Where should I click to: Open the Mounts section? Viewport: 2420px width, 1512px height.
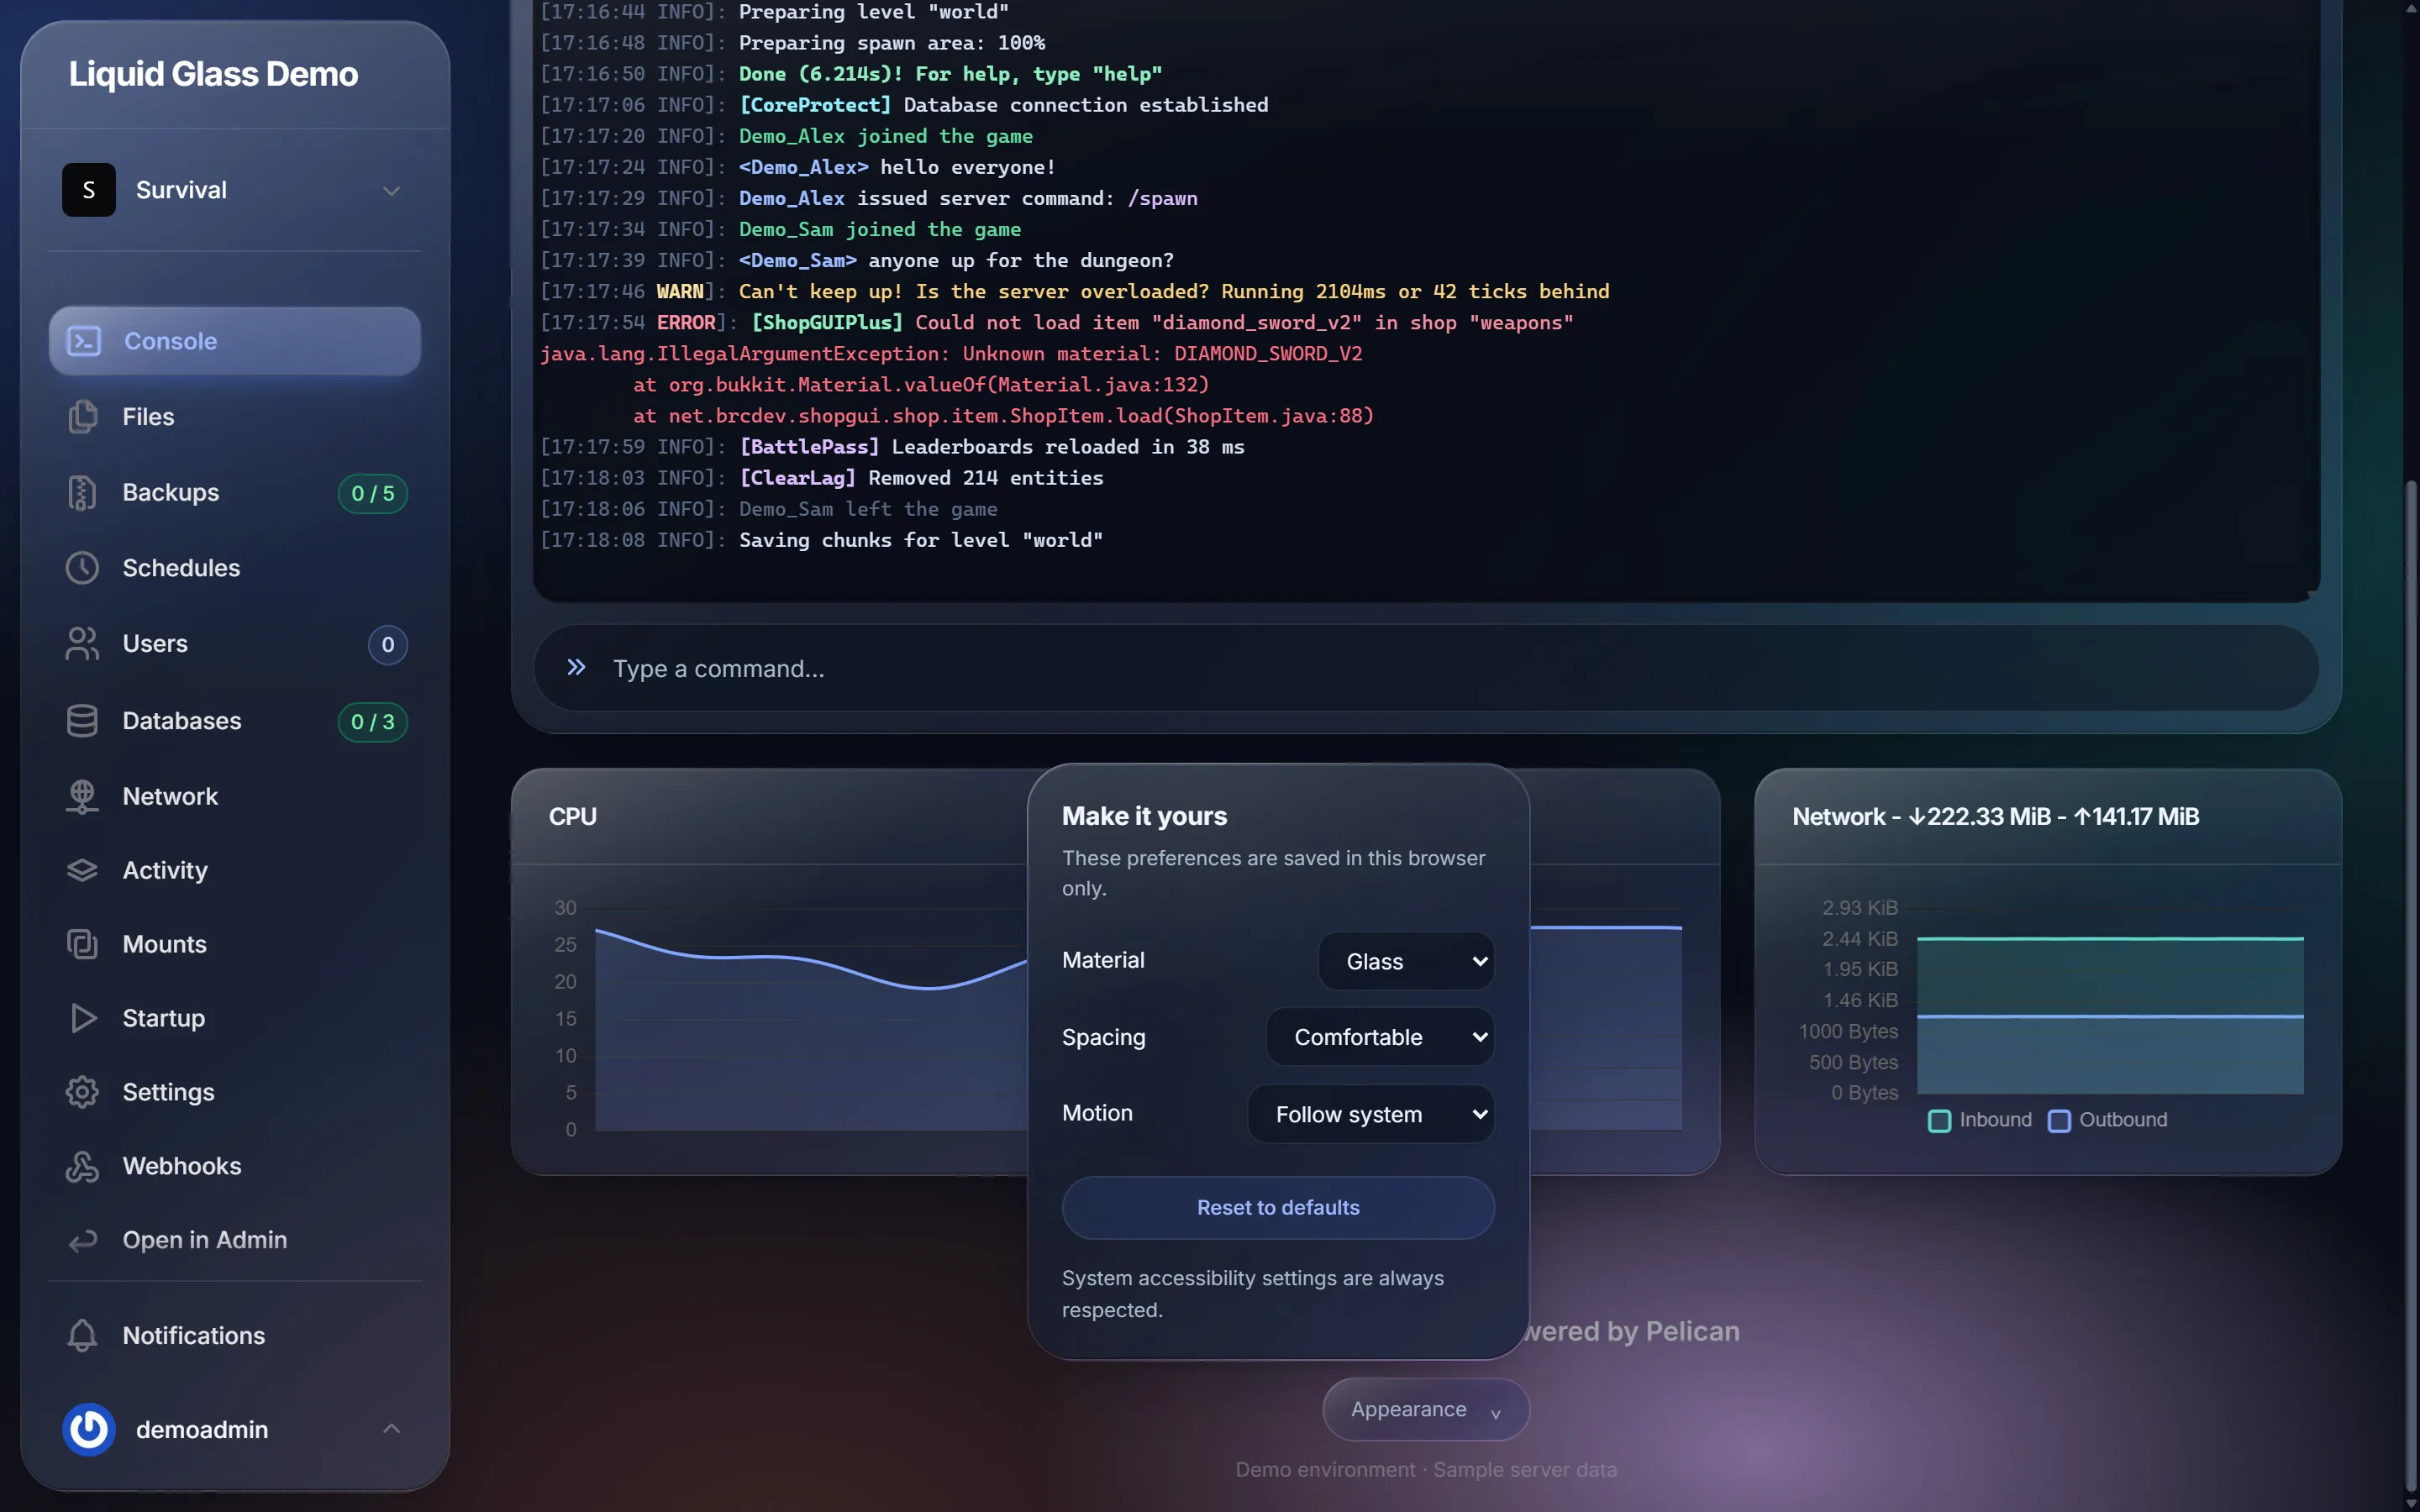tap(235, 944)
